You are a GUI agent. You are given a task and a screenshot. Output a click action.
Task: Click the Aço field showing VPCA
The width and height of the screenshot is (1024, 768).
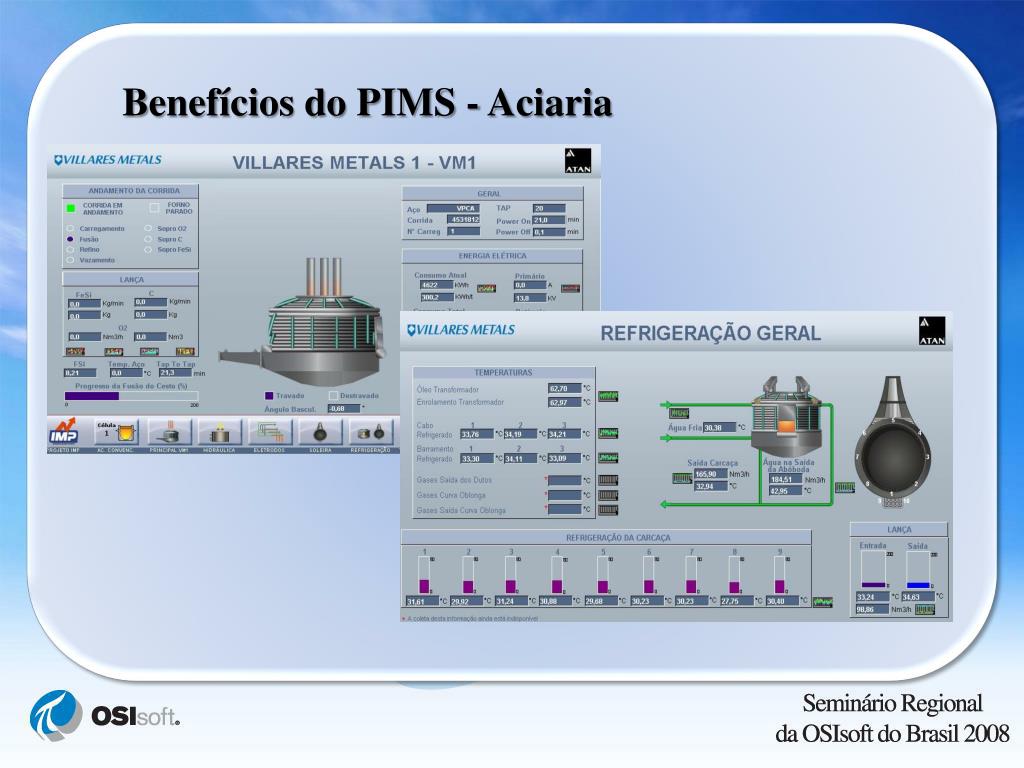tap(453, 208)
